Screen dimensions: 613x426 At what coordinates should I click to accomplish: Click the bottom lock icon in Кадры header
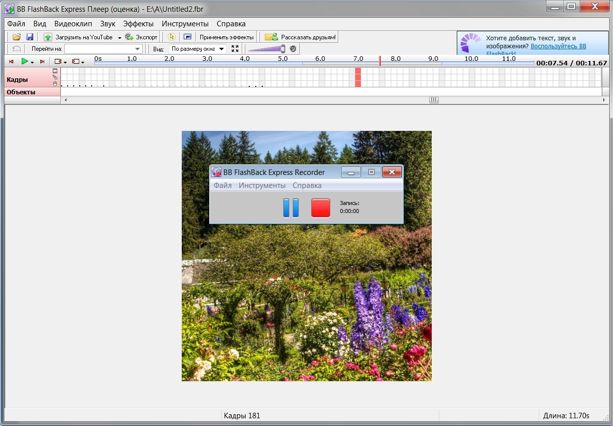(55, 84)
